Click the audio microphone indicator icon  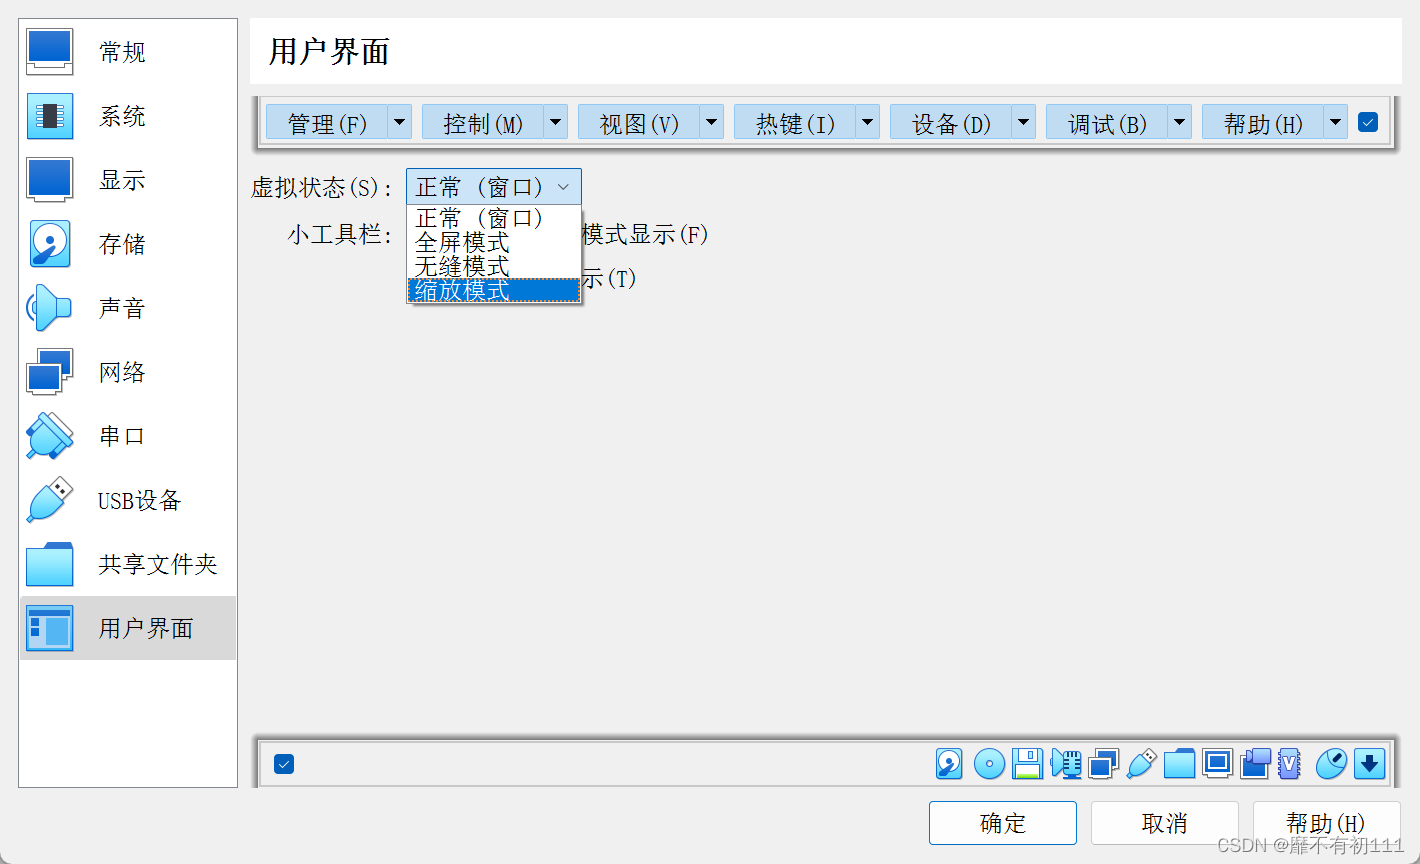1066,764
